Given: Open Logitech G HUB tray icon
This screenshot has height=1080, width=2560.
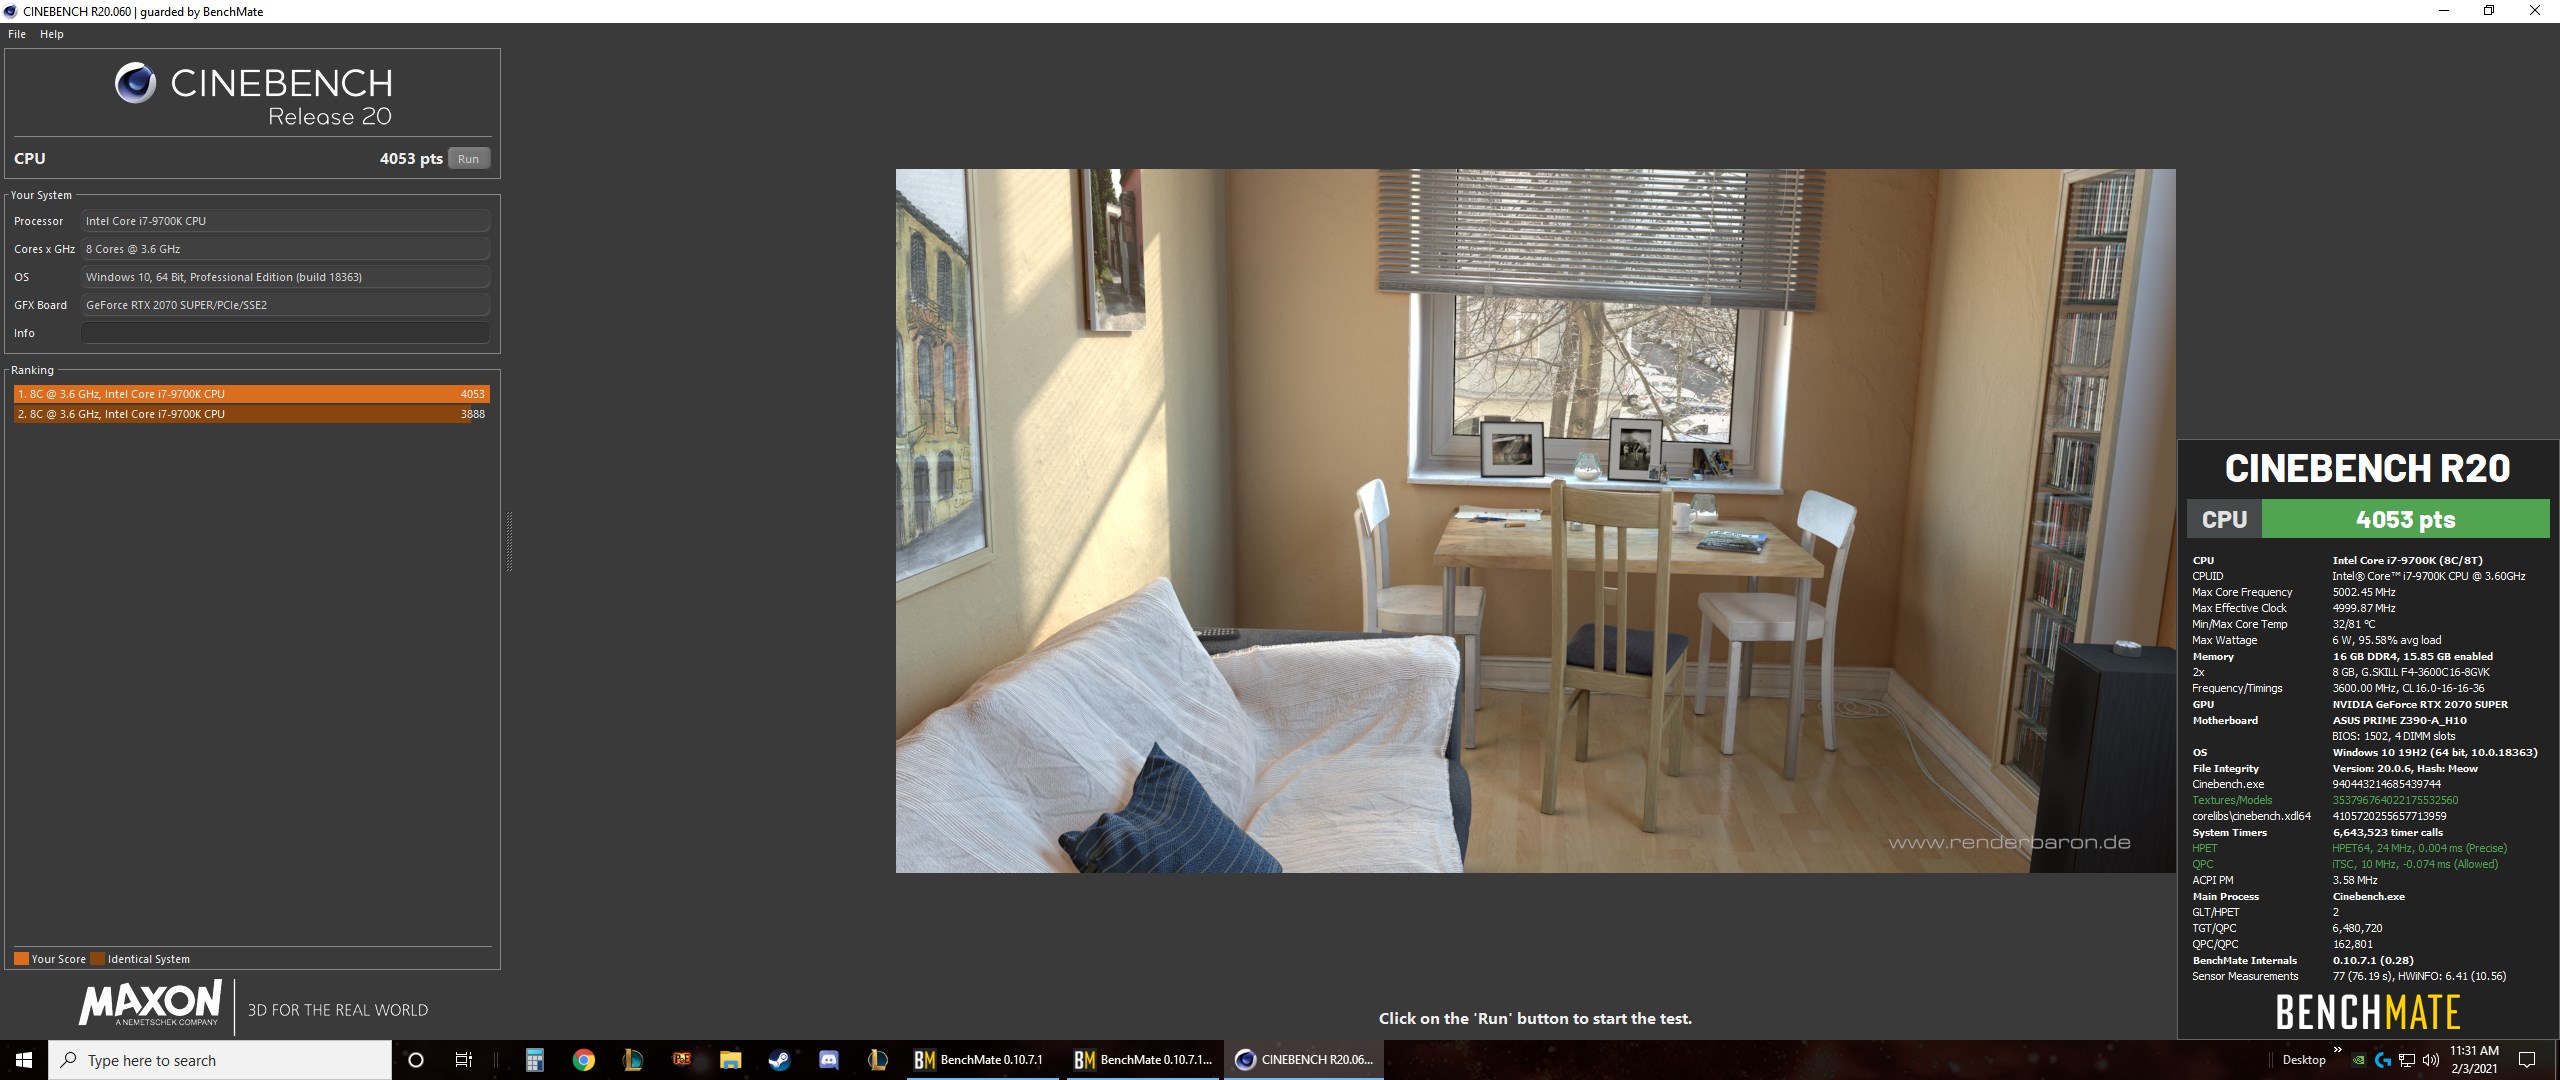Looking at the screenshot, I should [x=2383, y=1060].
